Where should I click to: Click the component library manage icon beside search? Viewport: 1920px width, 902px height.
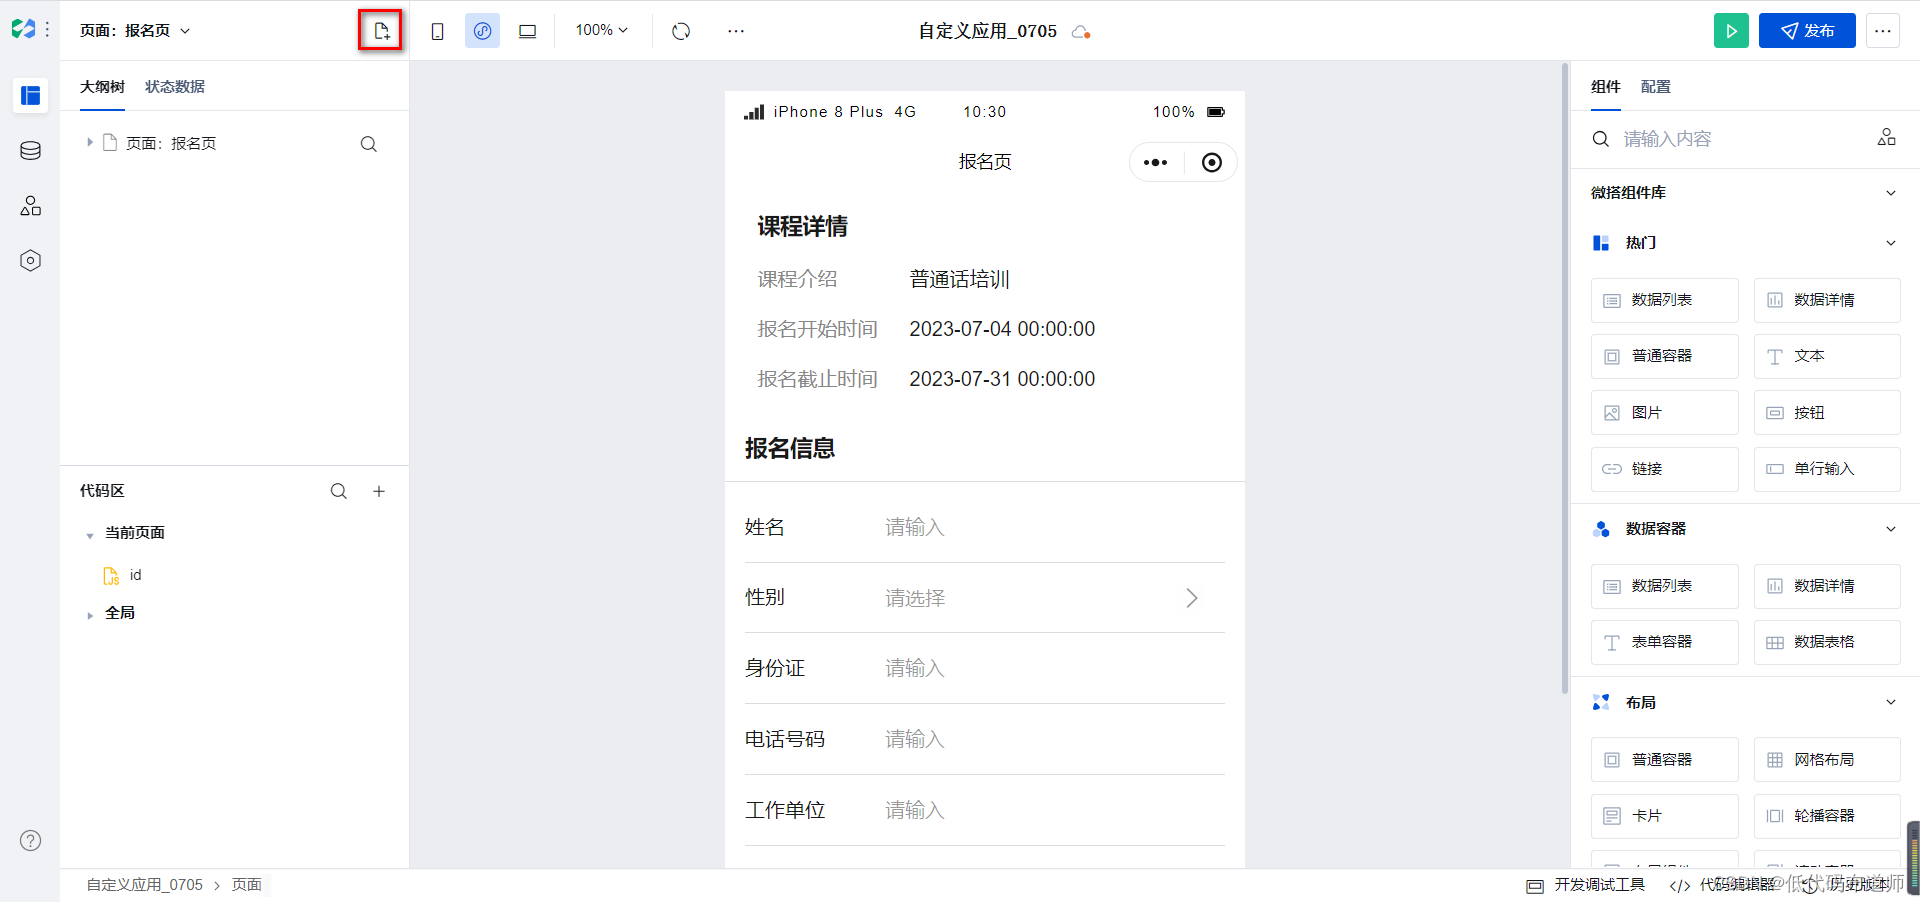1887,137
